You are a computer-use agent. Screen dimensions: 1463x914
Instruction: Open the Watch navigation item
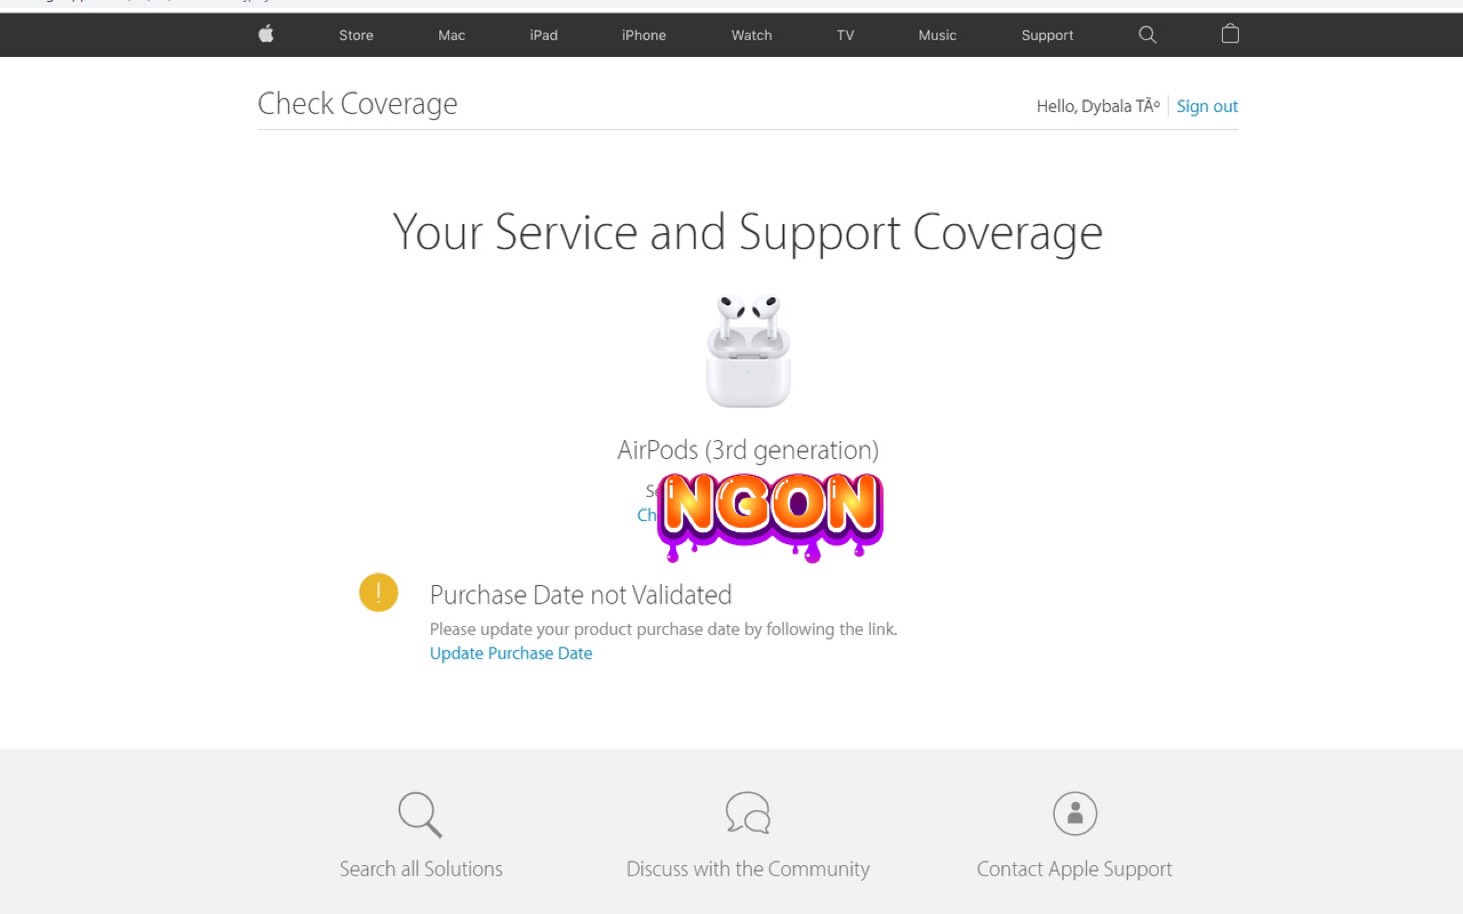752,35
